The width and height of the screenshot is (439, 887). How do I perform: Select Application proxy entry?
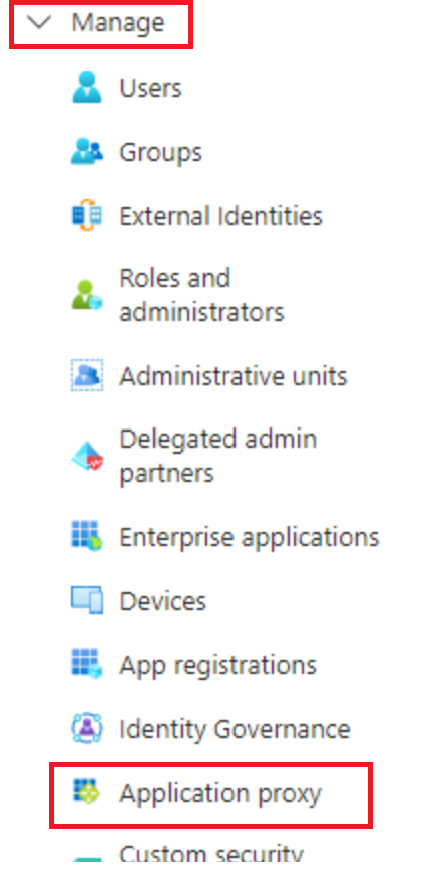[221, 794]
